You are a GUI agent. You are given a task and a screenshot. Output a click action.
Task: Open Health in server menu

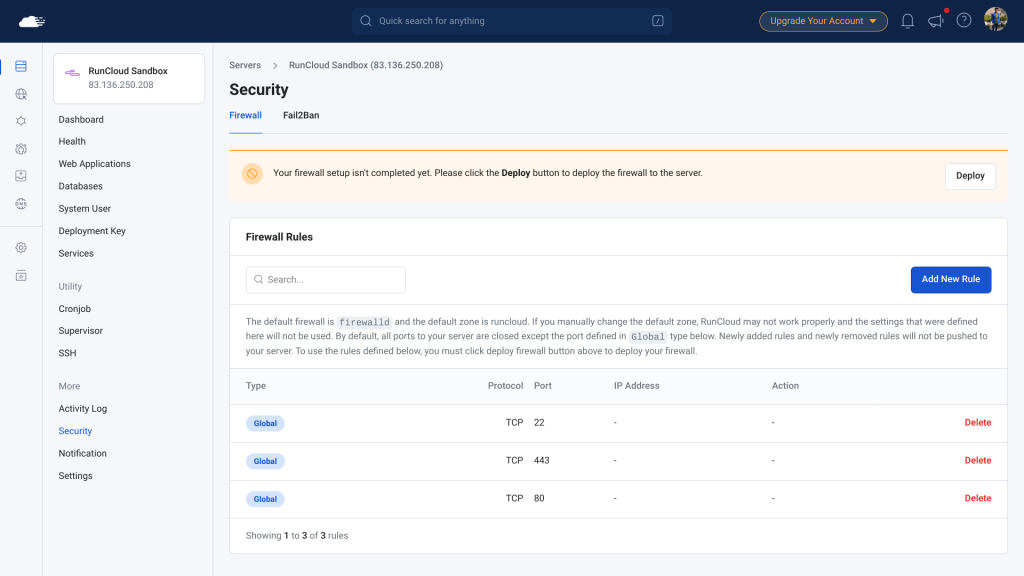72,142
